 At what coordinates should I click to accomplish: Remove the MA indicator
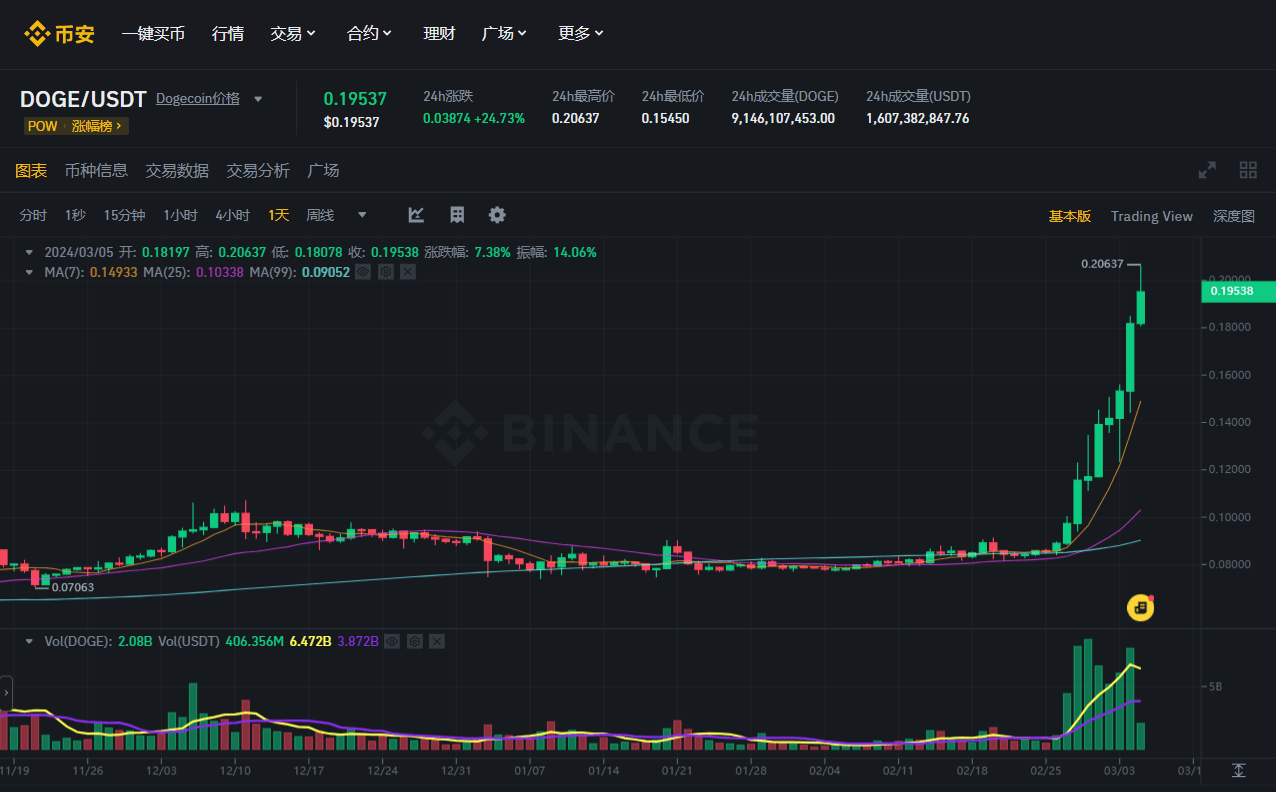[x=408, y=271]
